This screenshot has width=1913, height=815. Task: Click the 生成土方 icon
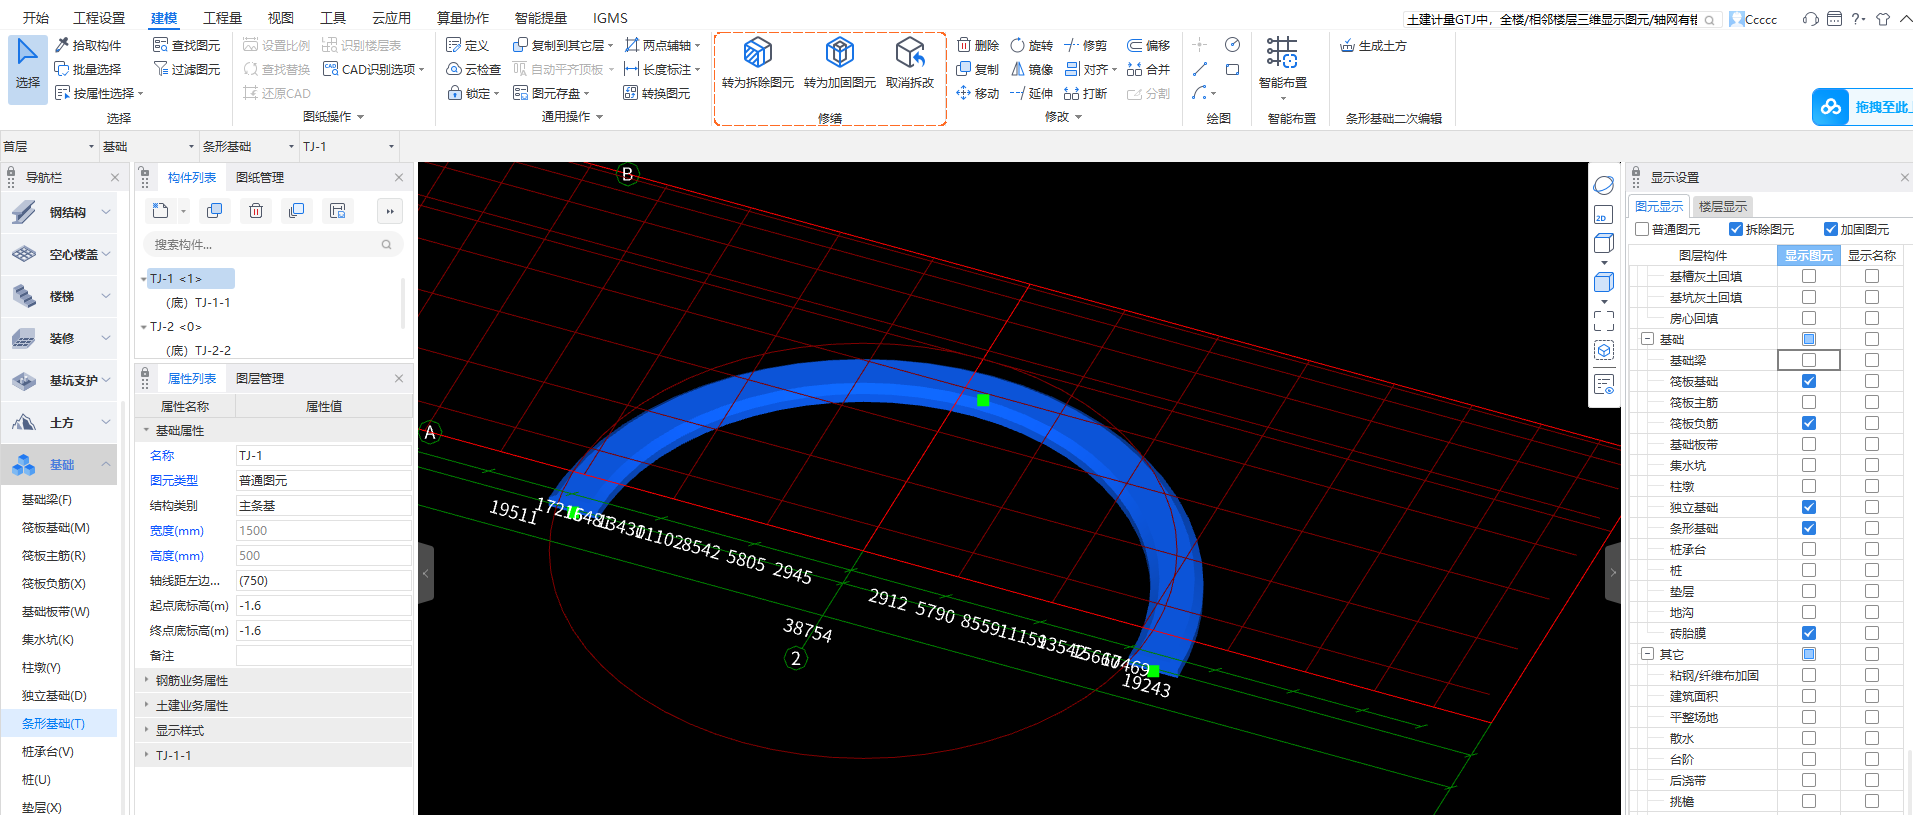click(1348, 46)
